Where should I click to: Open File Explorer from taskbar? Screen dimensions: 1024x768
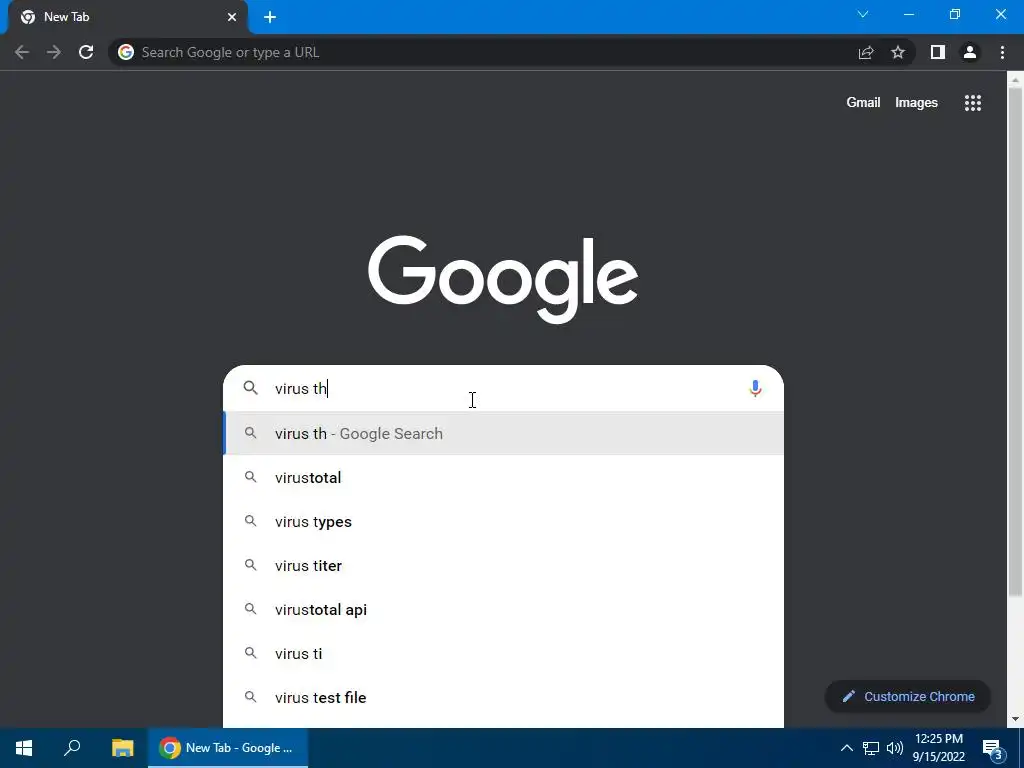122,748
